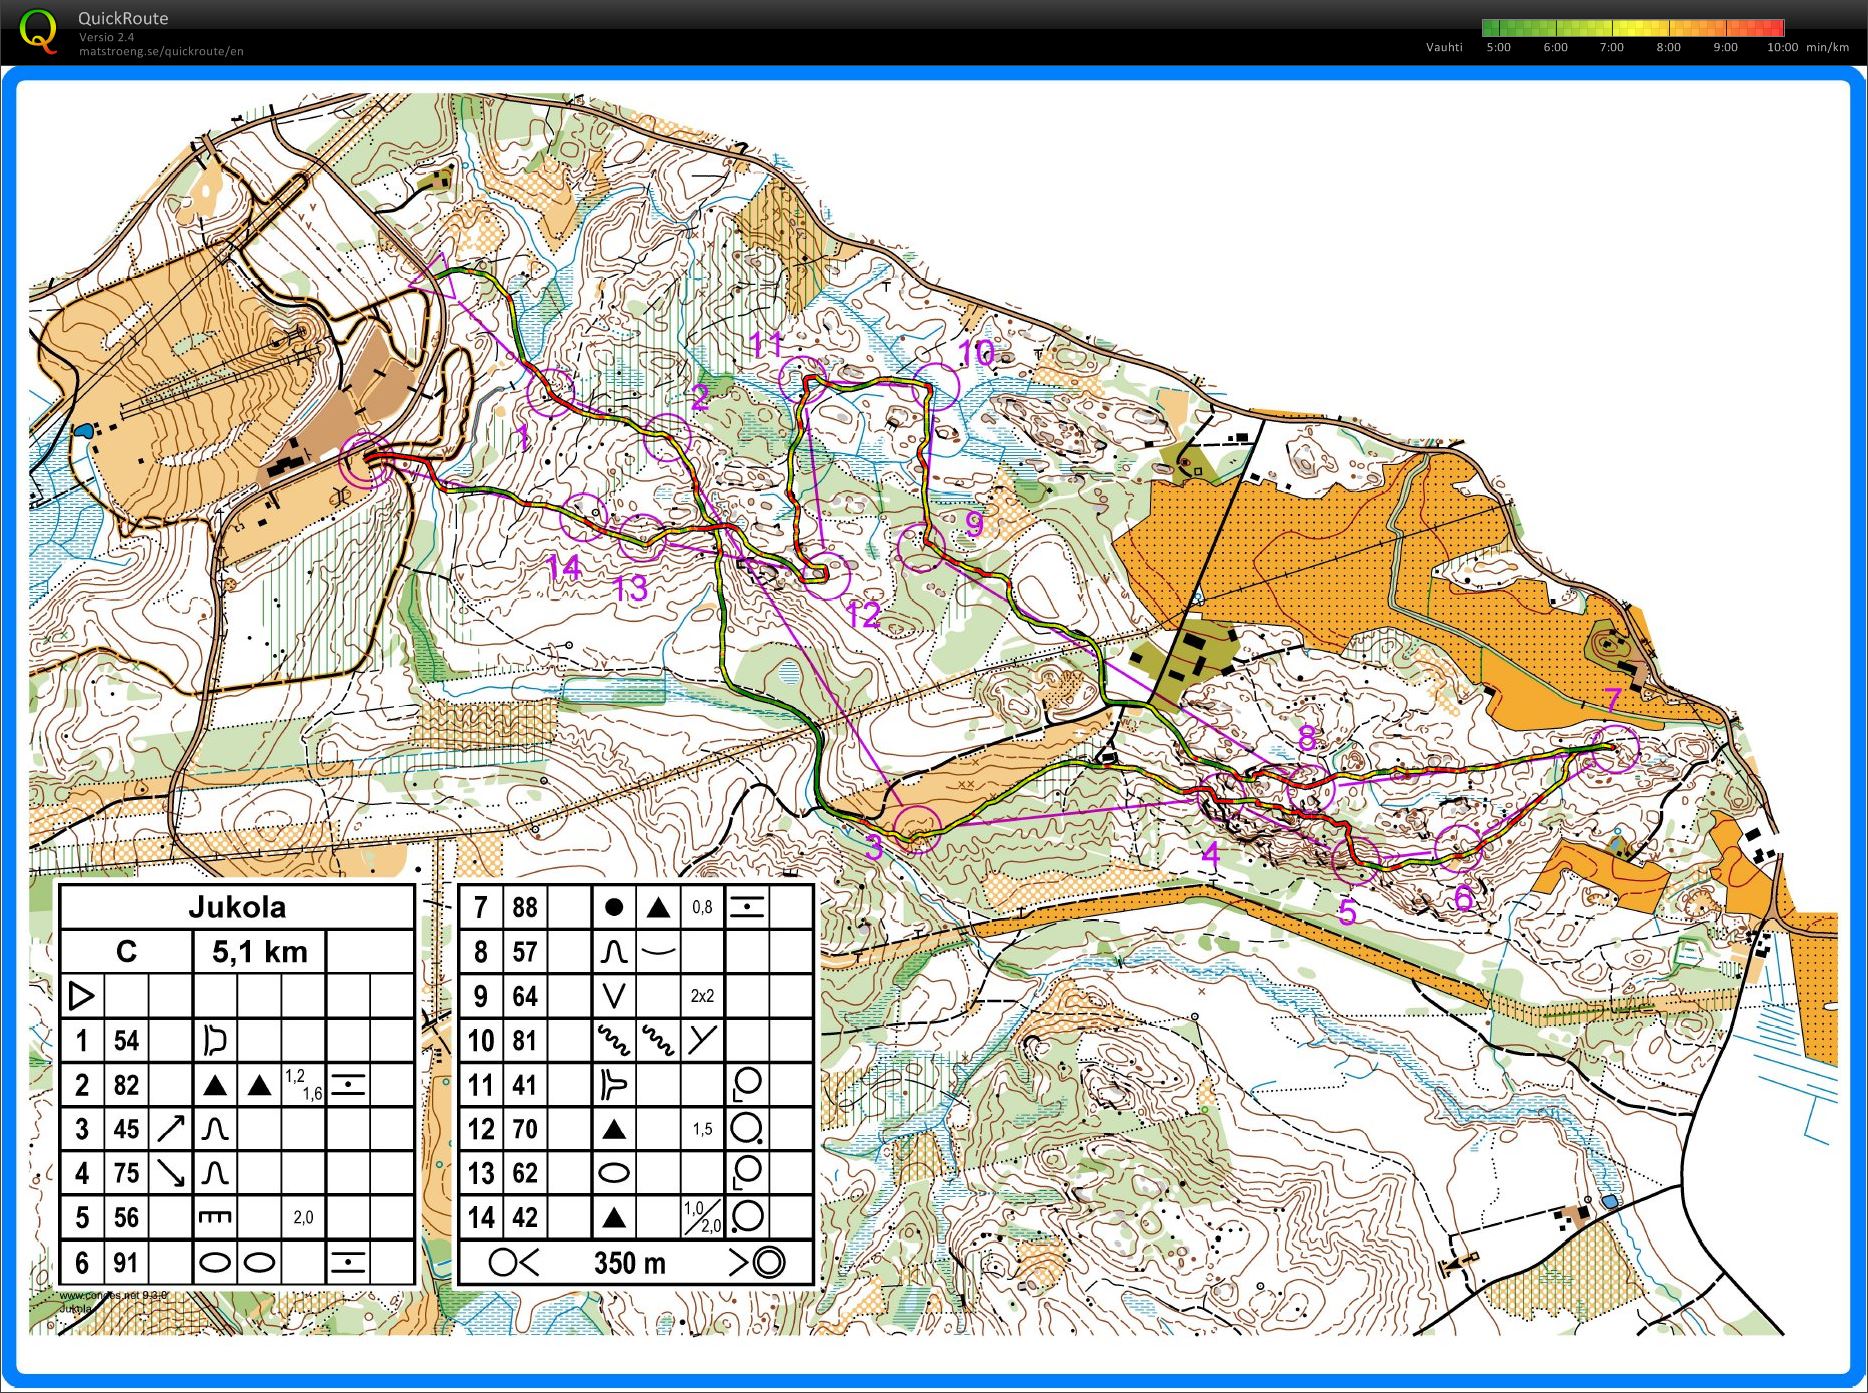Viewport: 1868px width, 1393px height.
Task: Click control circle 13 on the map
Action: click(642, 537)
